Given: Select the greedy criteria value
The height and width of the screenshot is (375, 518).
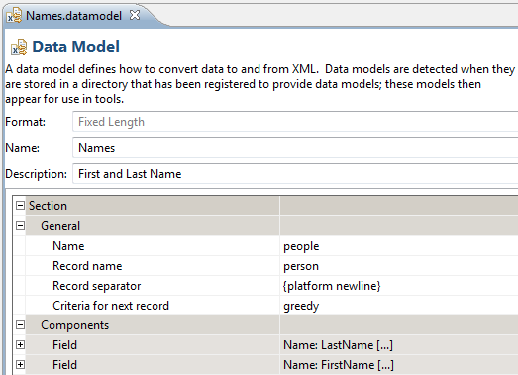Looking at the screenshot, I should click(301, 306).
